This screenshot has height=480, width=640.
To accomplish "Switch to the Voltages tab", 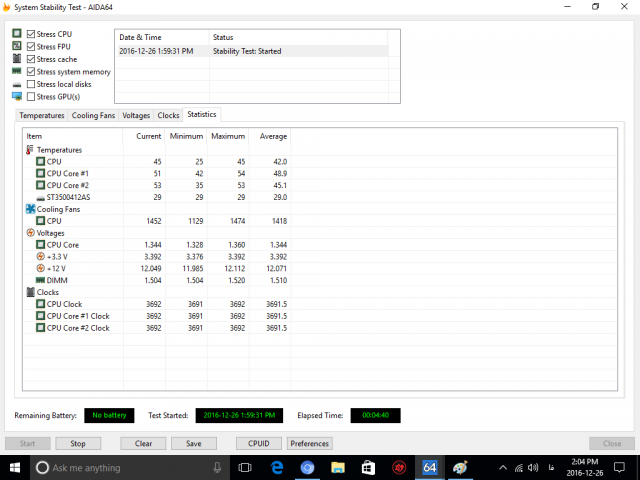I will pyautogui.click(x=136, y=116).
